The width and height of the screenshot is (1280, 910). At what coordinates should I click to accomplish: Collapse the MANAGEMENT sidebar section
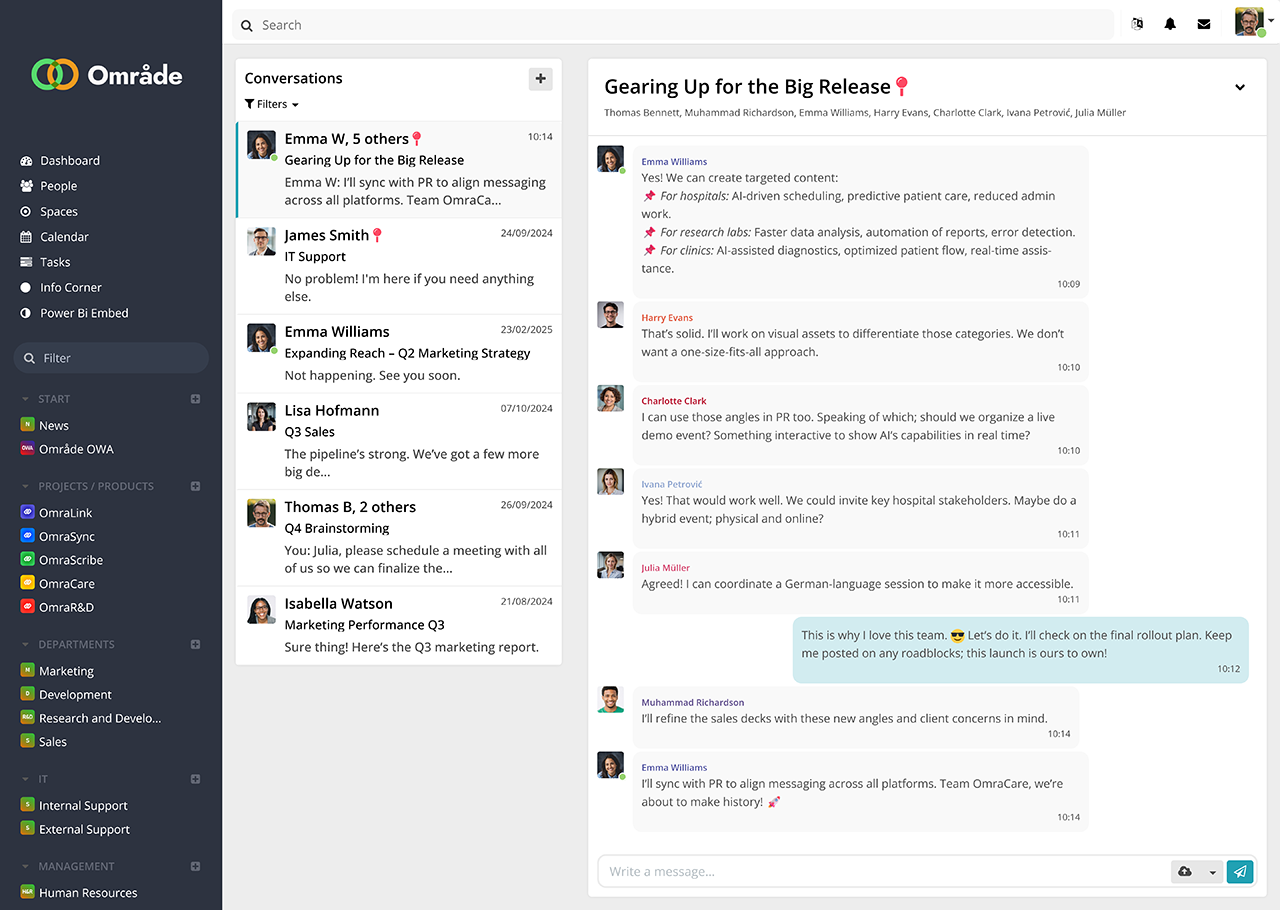click(x=26, y=867)
